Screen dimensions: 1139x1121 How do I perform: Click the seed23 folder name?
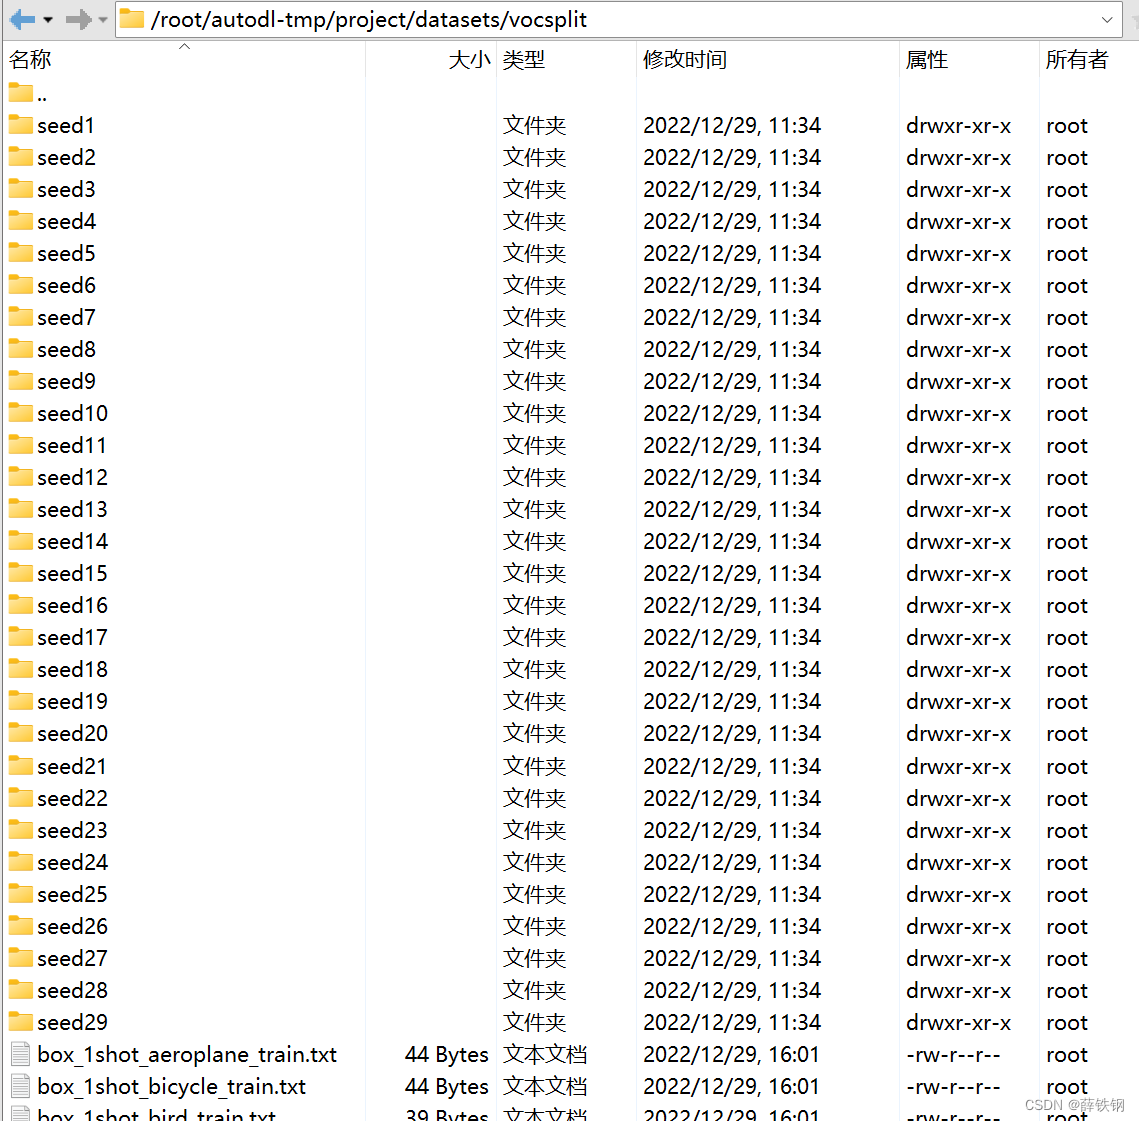coord(73,830)
